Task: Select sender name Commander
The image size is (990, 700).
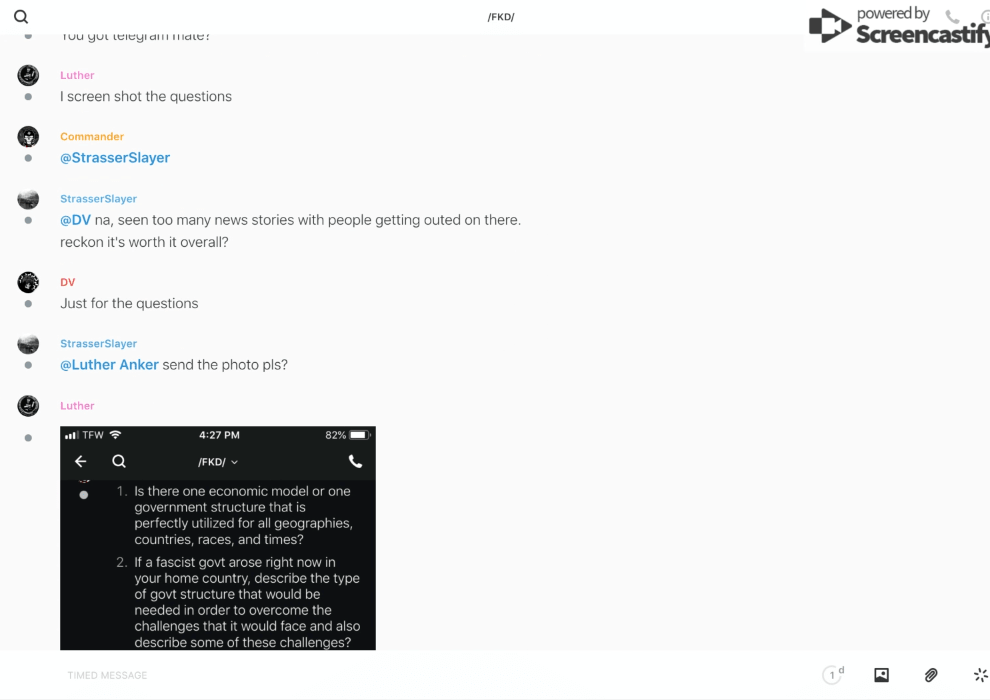Action: coord(92,136)
